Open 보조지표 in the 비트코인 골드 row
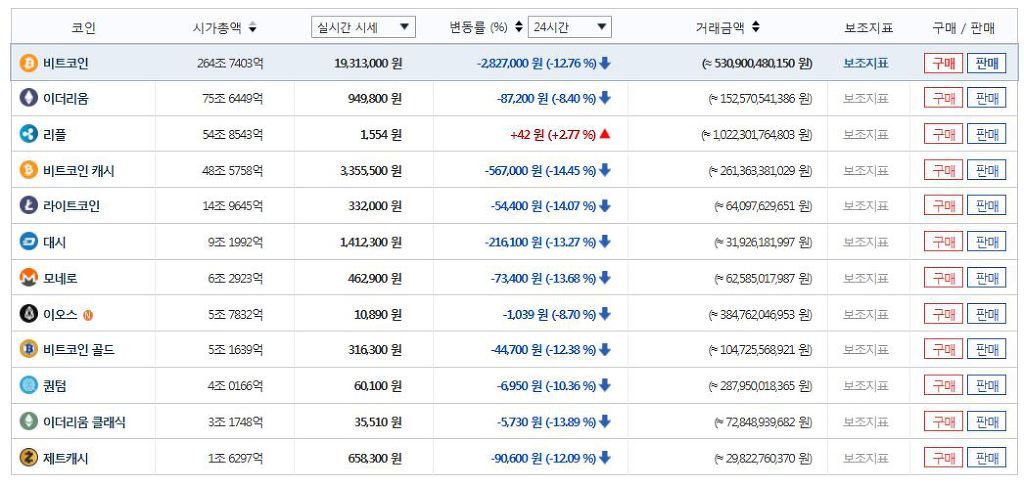The image size is (1024, 487). pyautogui.click(x=866, y=350)
